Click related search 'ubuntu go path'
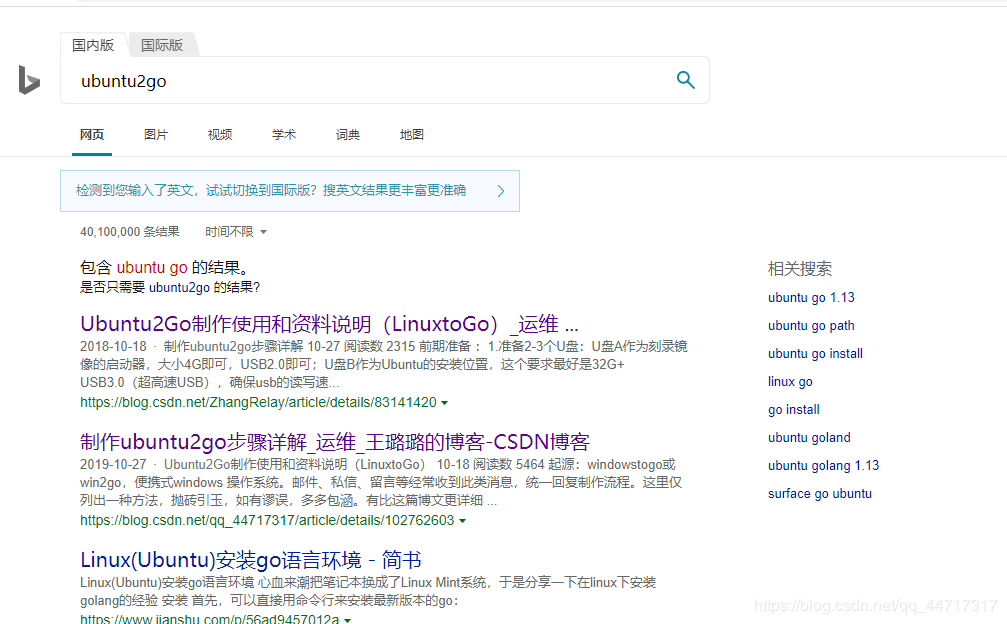The width and height of the screenshot is (1007, 624). click(811, 325)
